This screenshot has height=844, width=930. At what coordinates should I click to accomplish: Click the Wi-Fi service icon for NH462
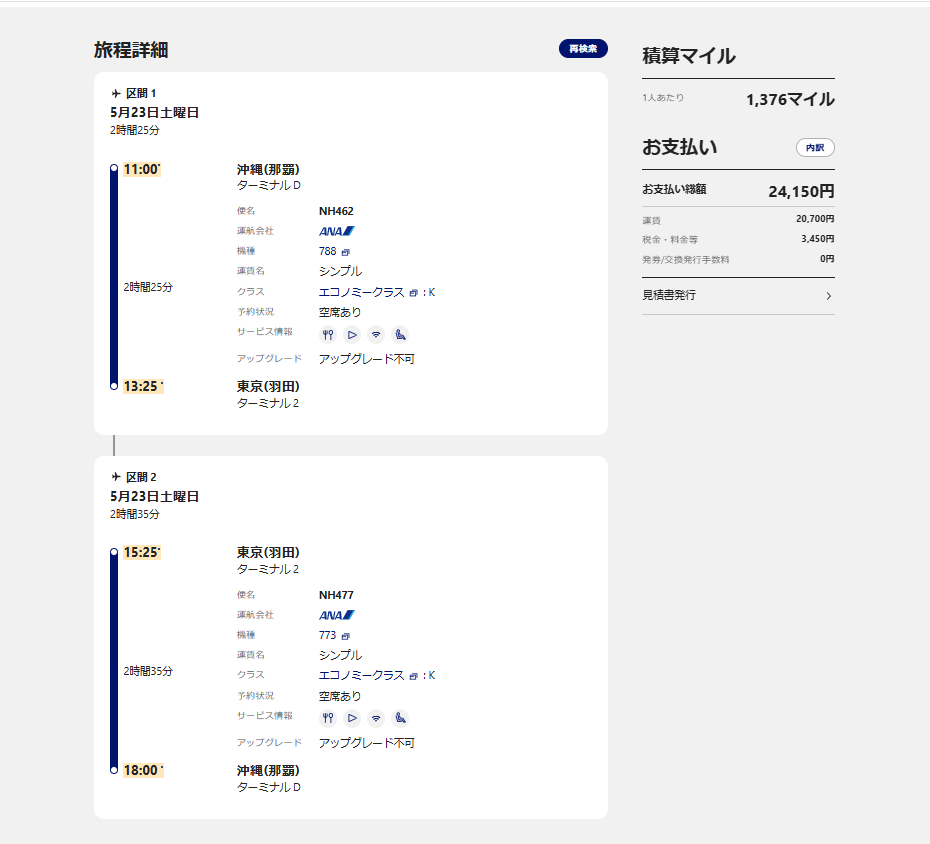click(376, 335)
